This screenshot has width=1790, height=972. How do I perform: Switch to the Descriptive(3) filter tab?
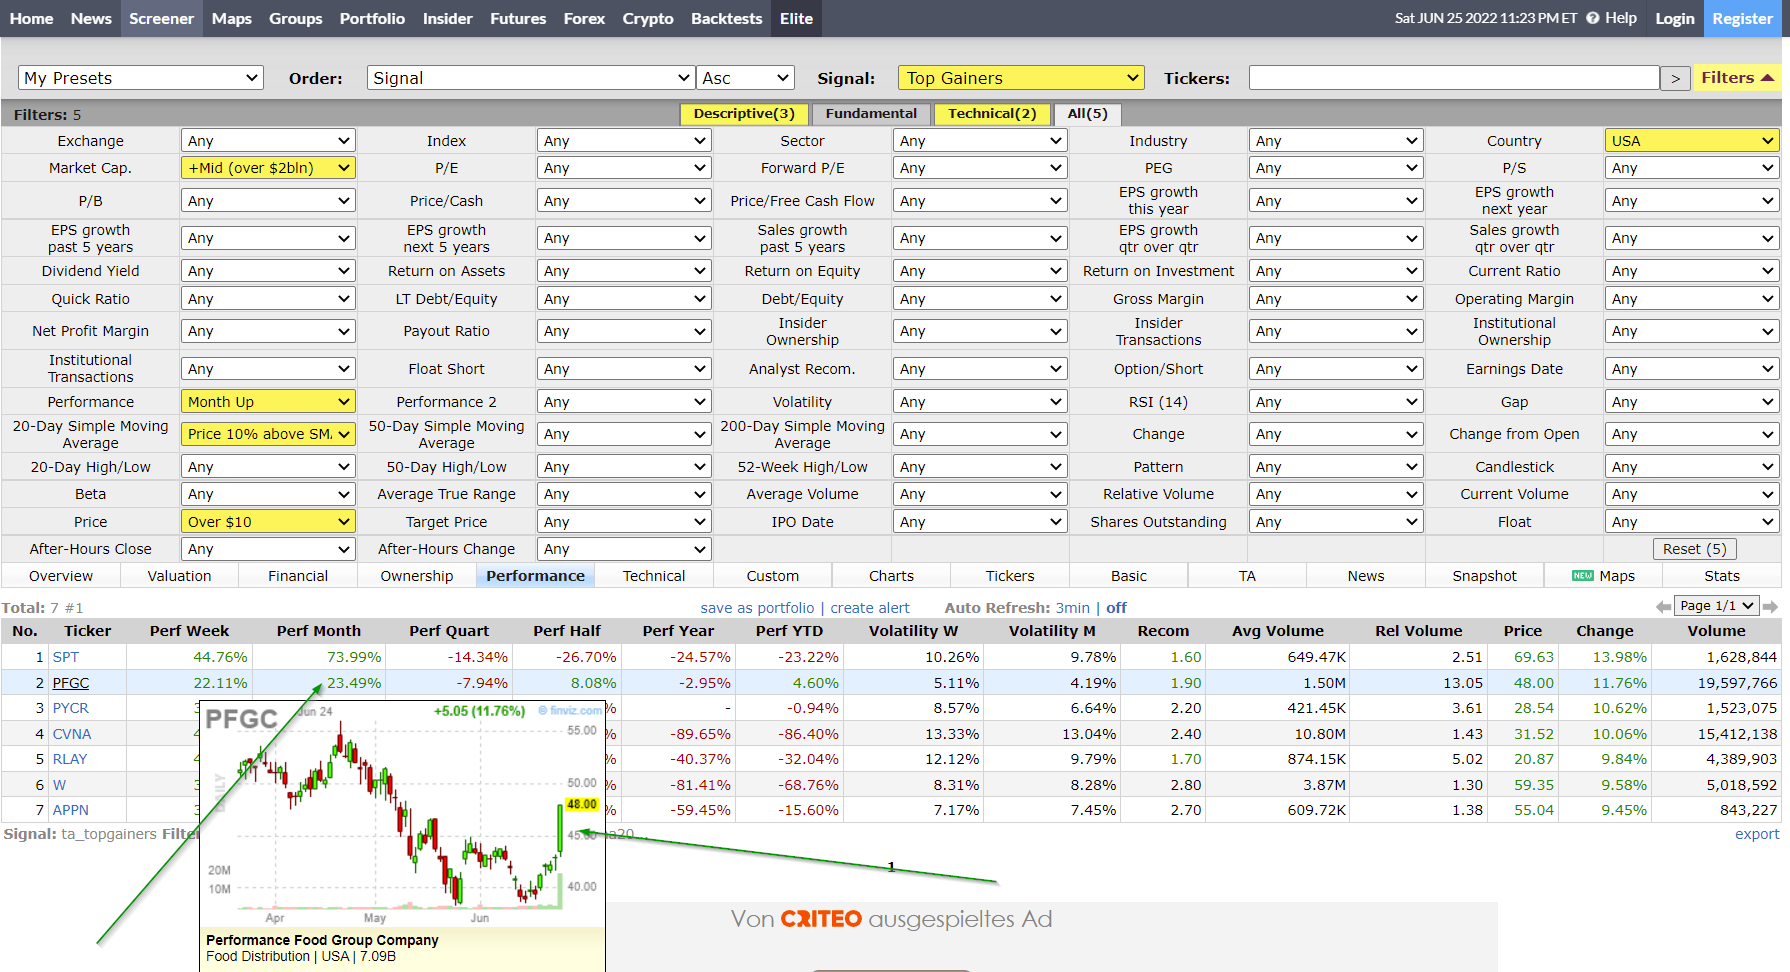click(744, 114)
